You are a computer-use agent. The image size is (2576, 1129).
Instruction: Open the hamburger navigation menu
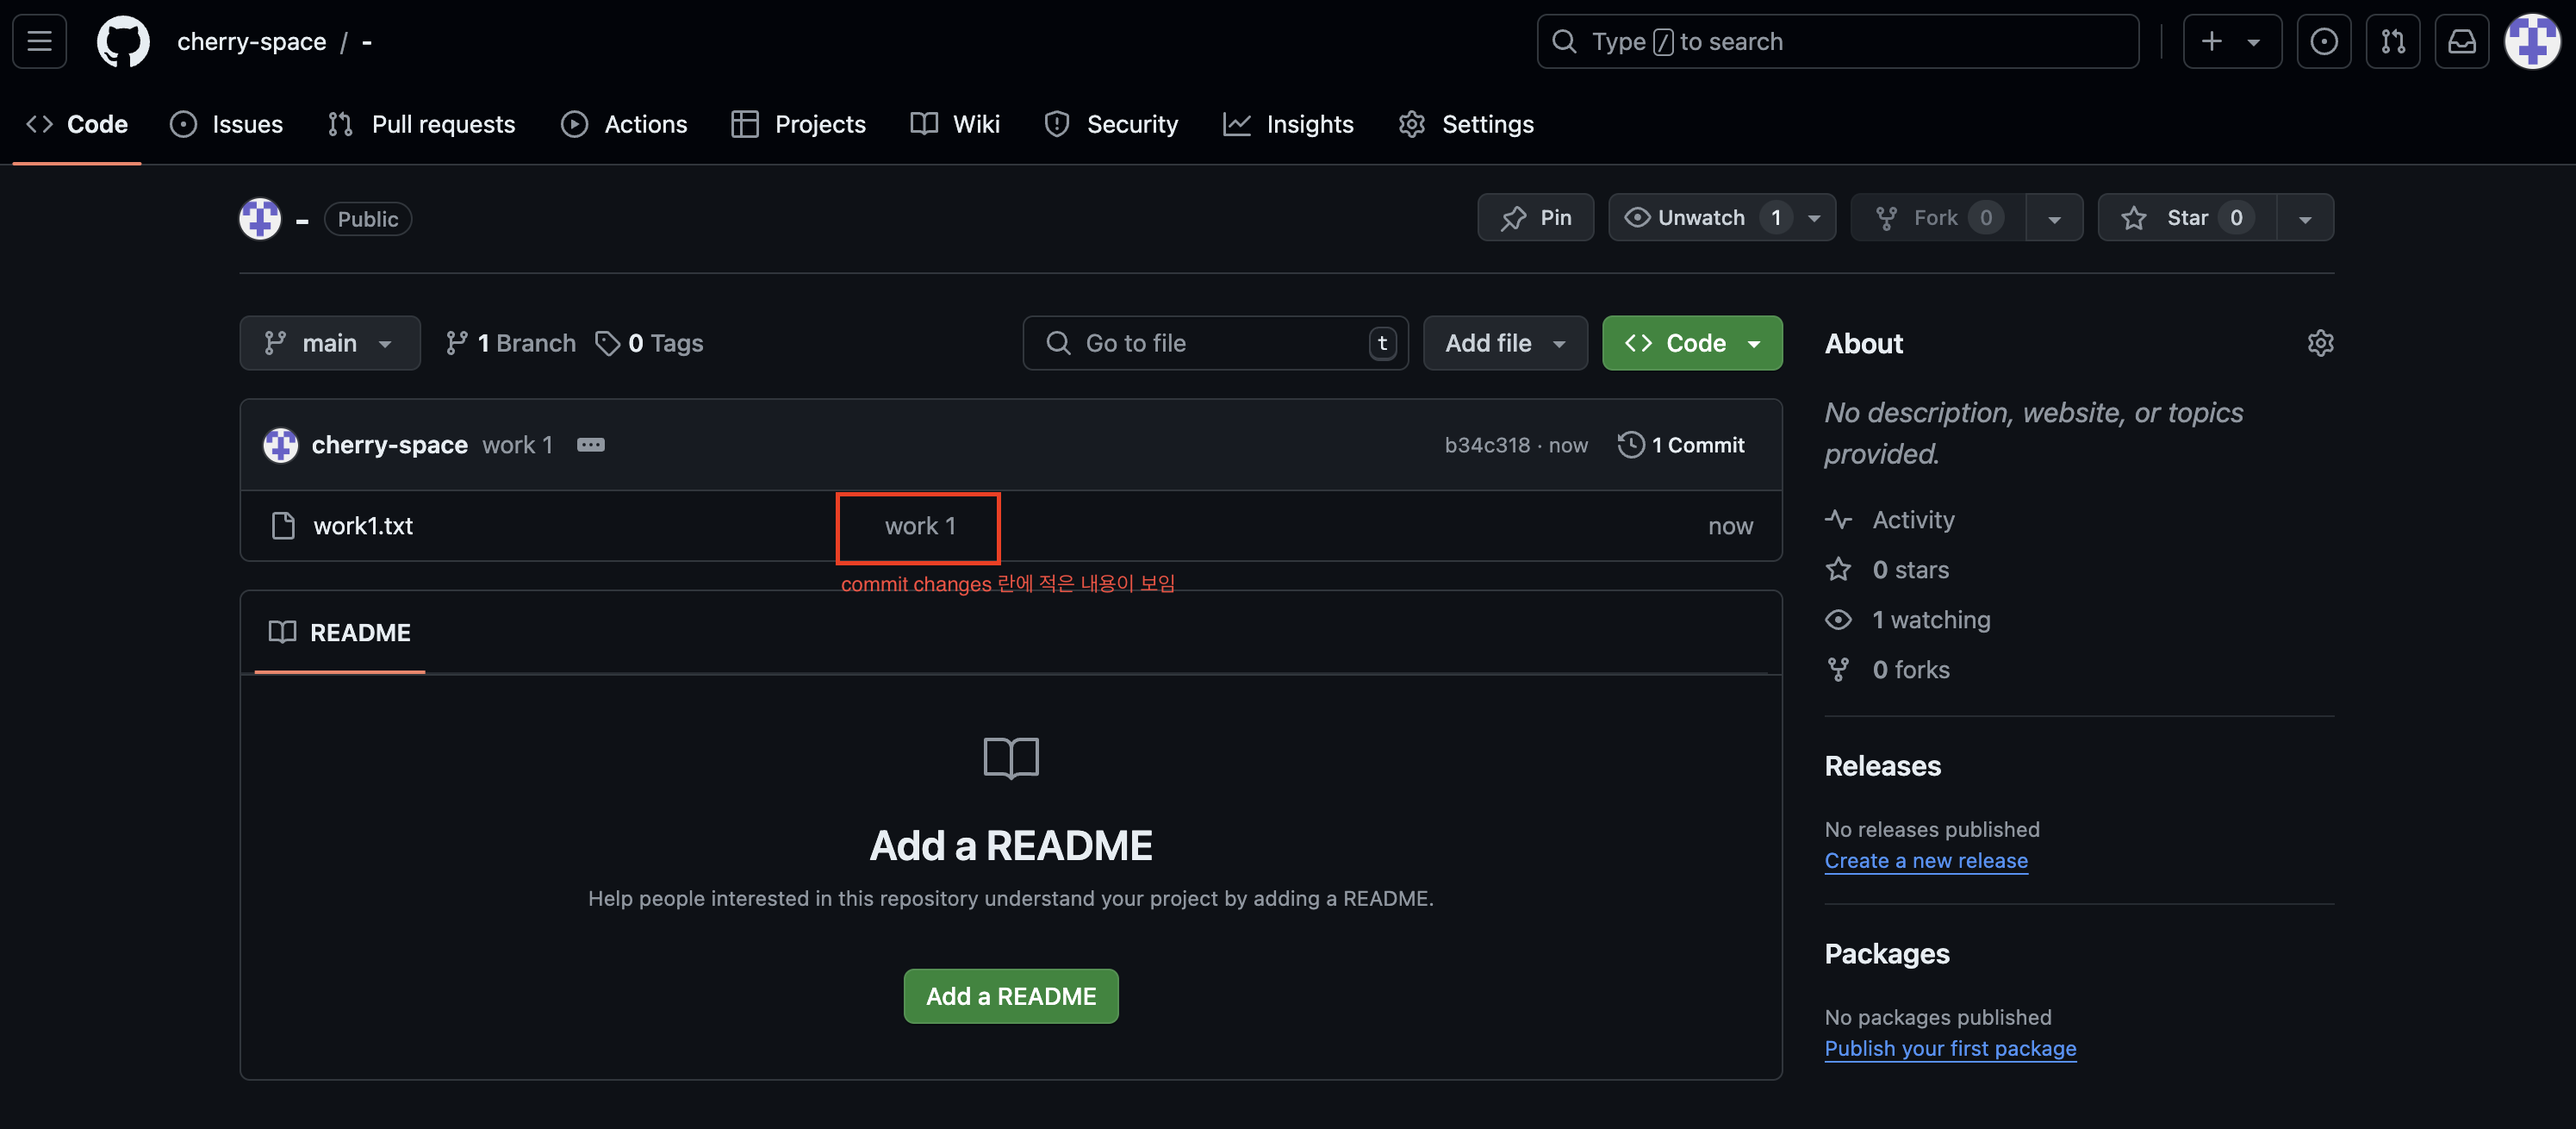click(x=39, y=41)
